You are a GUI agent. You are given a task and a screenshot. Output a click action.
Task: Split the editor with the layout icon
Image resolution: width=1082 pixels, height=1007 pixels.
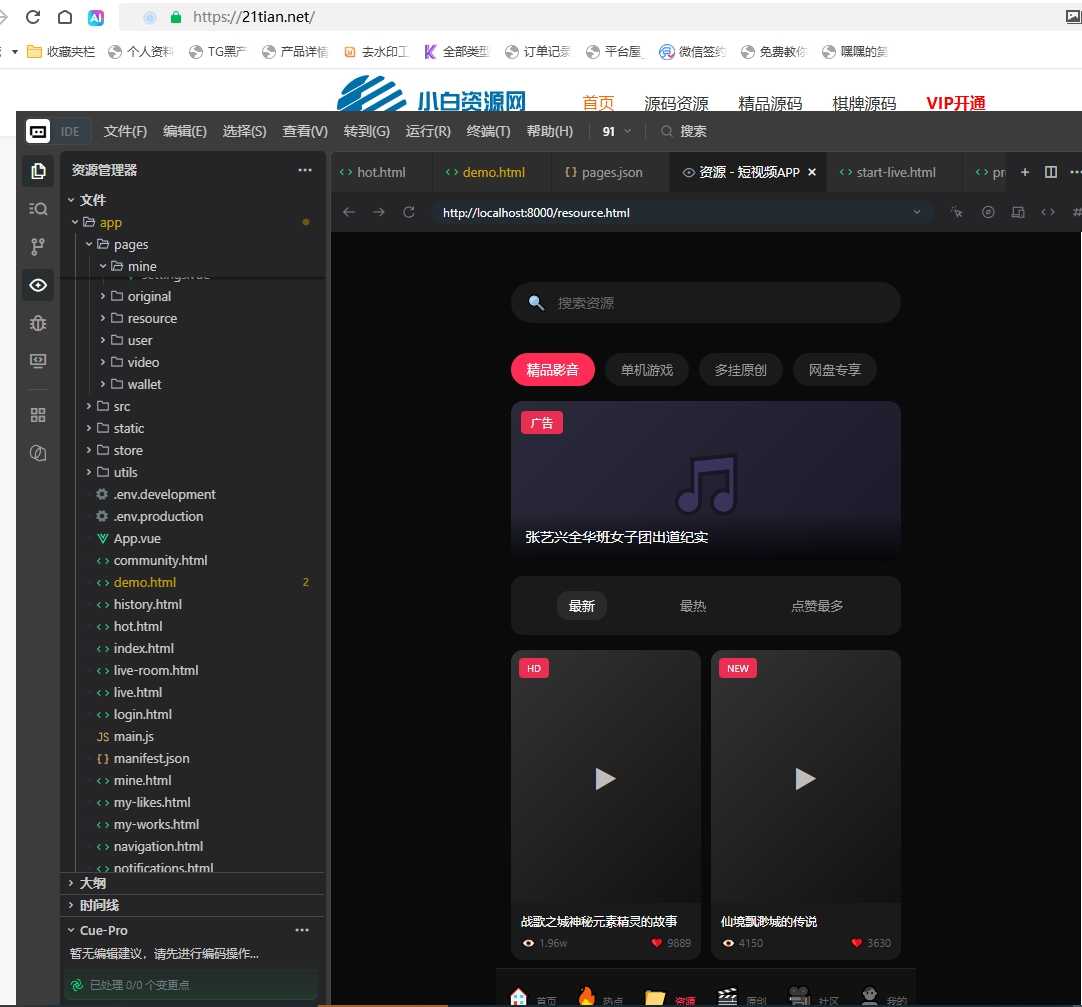pos(1050,172)
